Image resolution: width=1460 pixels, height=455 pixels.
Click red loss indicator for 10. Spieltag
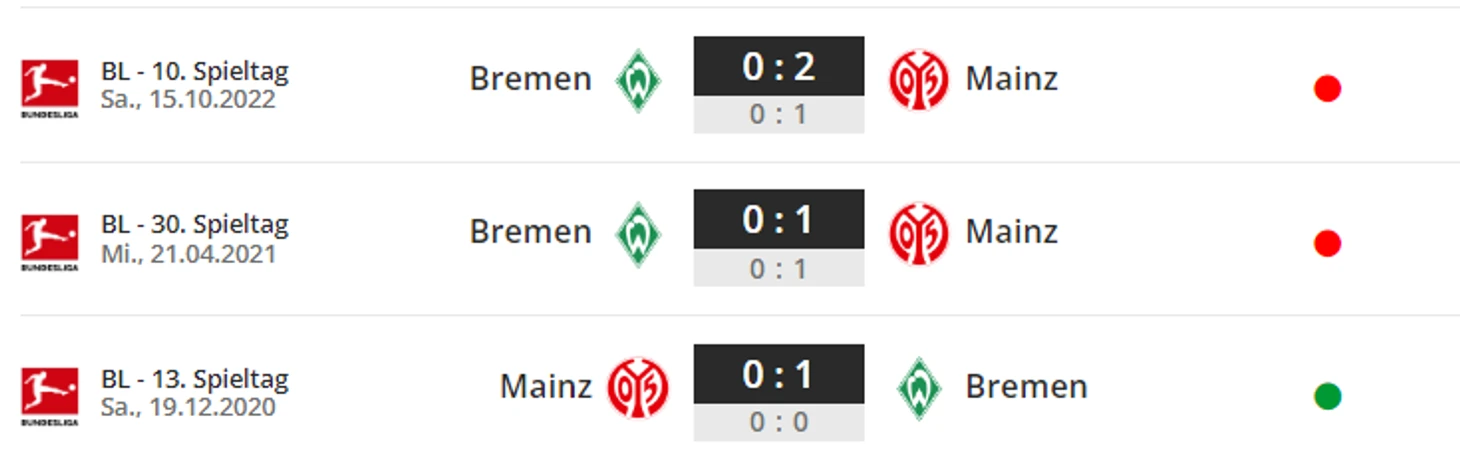pyautogui.click(x=1327, y=89)
